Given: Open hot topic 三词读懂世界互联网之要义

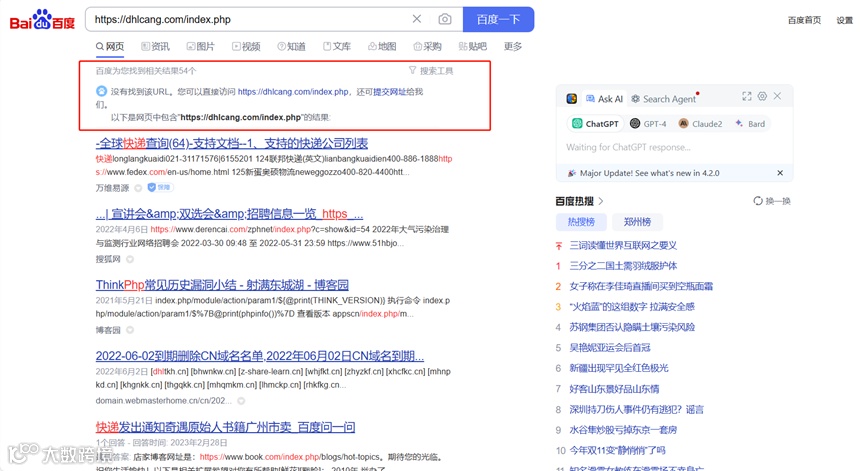Looking at the screenshot, I should (623, 245).
